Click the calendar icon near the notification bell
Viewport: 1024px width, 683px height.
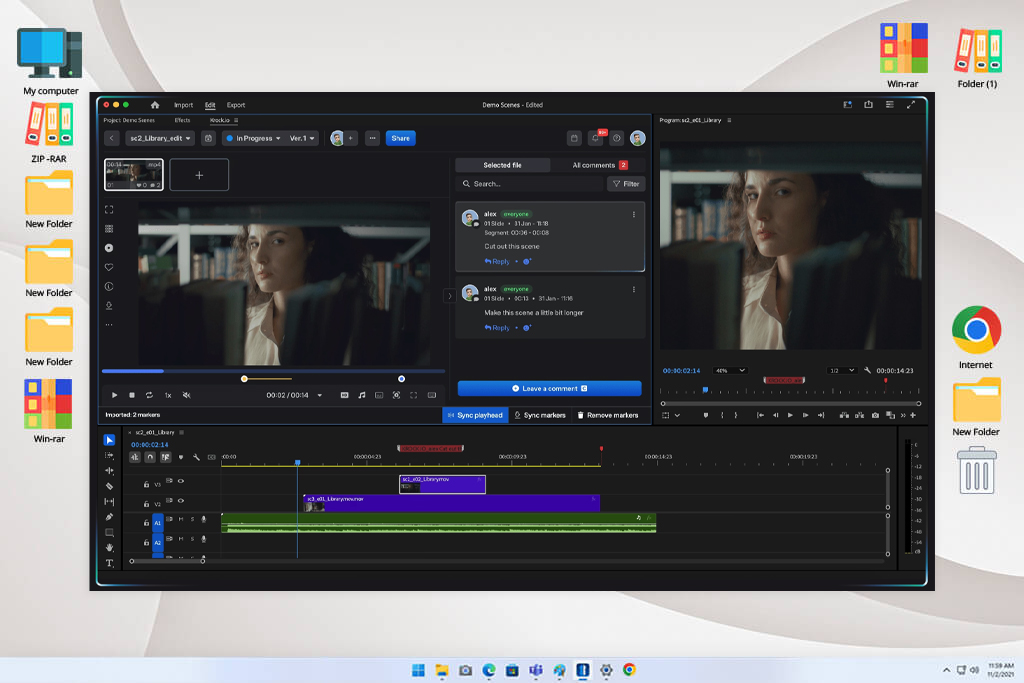pos(574,138)
